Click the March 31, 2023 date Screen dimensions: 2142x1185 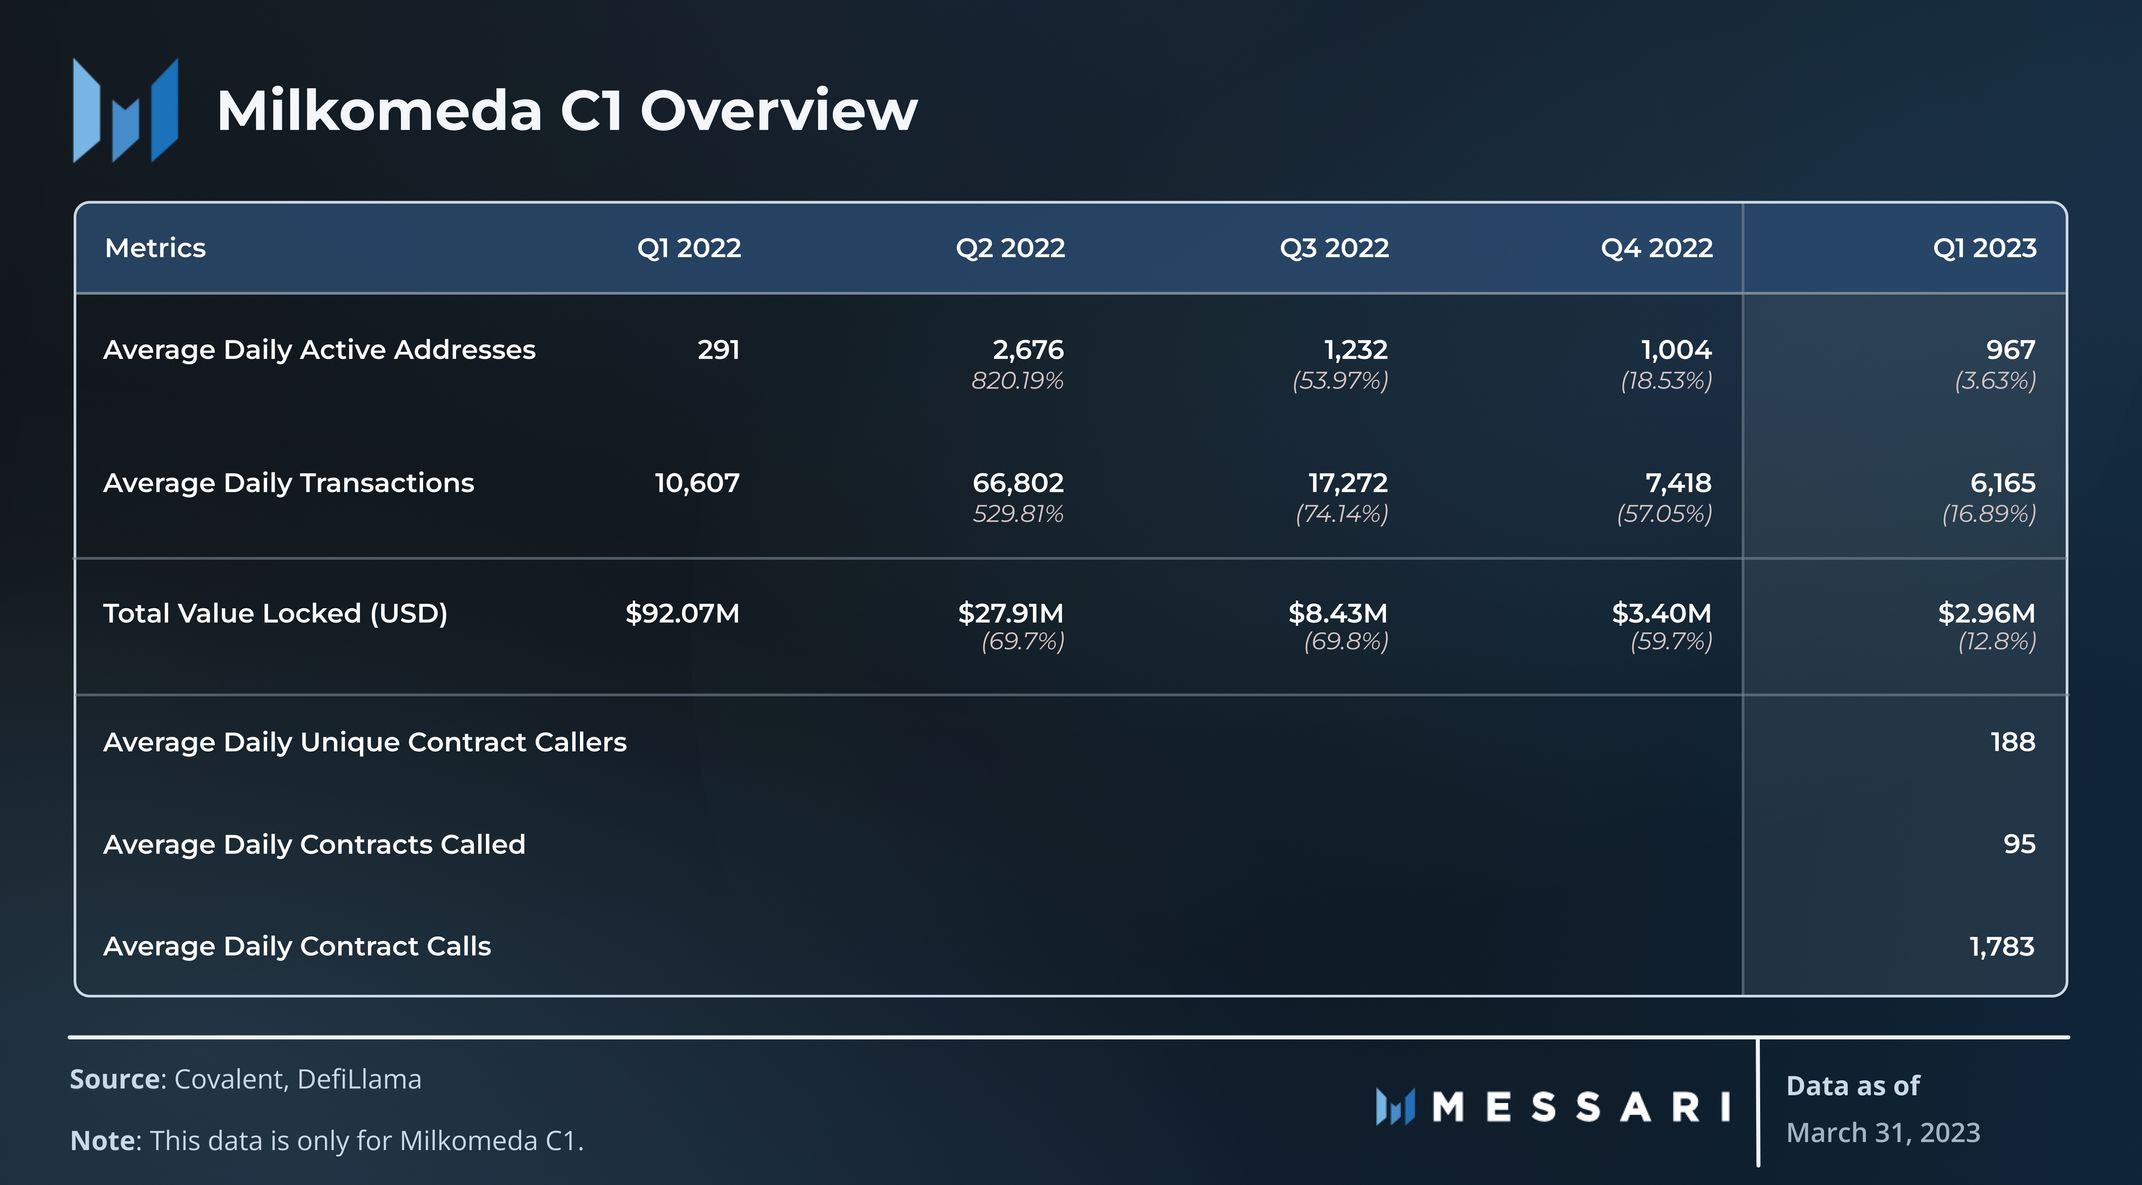[x=1882, y=1132]
